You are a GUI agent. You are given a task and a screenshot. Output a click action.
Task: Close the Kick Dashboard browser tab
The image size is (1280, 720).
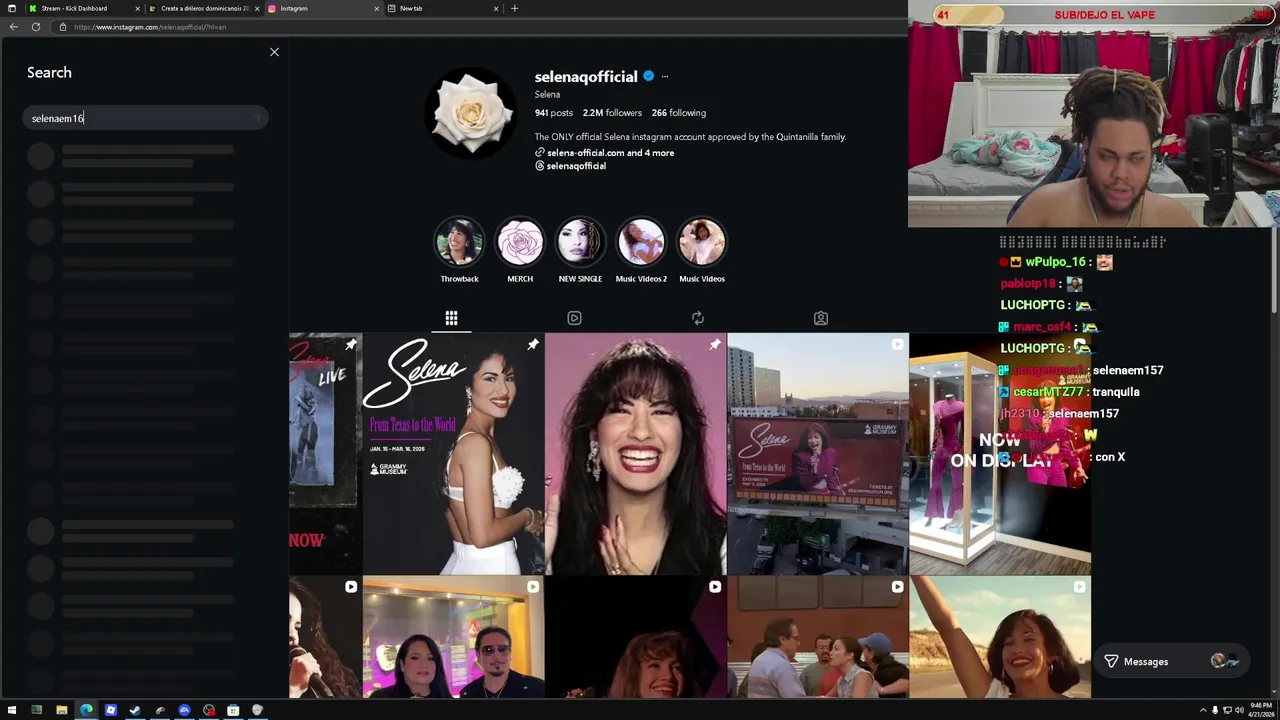click(138, 8)
